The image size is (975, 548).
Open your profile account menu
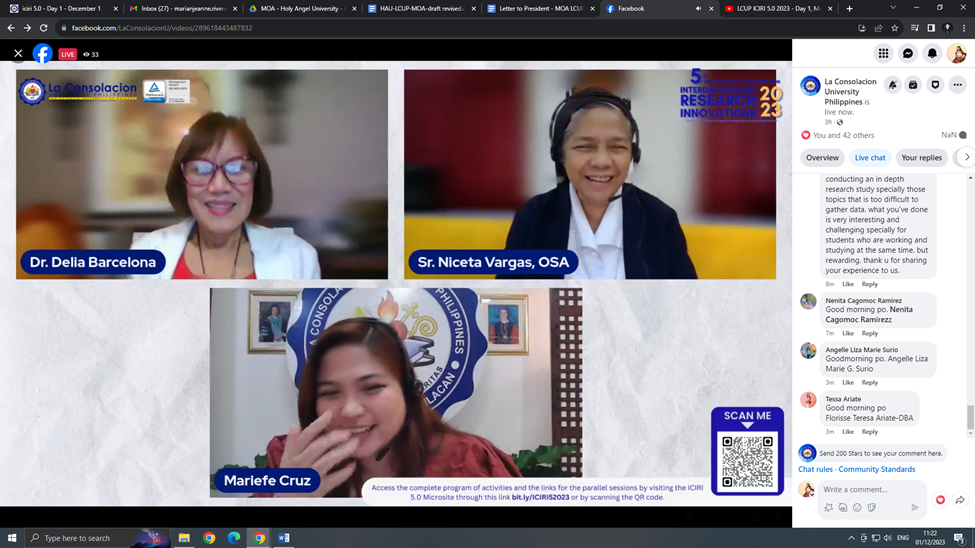pos(956,54)
